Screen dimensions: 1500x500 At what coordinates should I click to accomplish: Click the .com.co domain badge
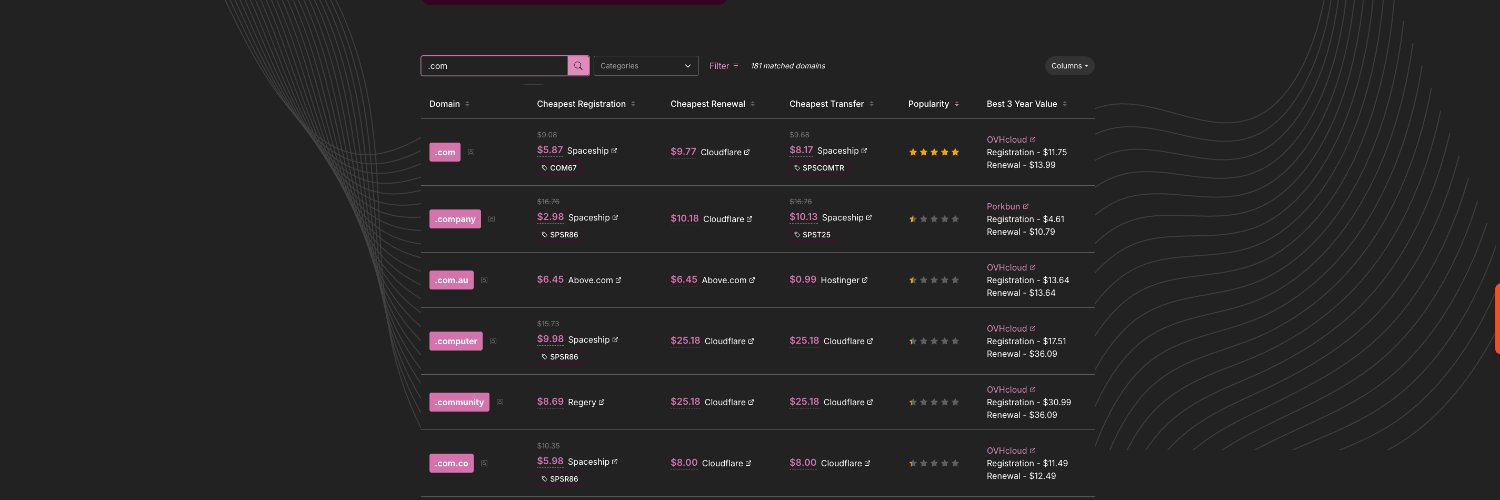pos(452,463)
